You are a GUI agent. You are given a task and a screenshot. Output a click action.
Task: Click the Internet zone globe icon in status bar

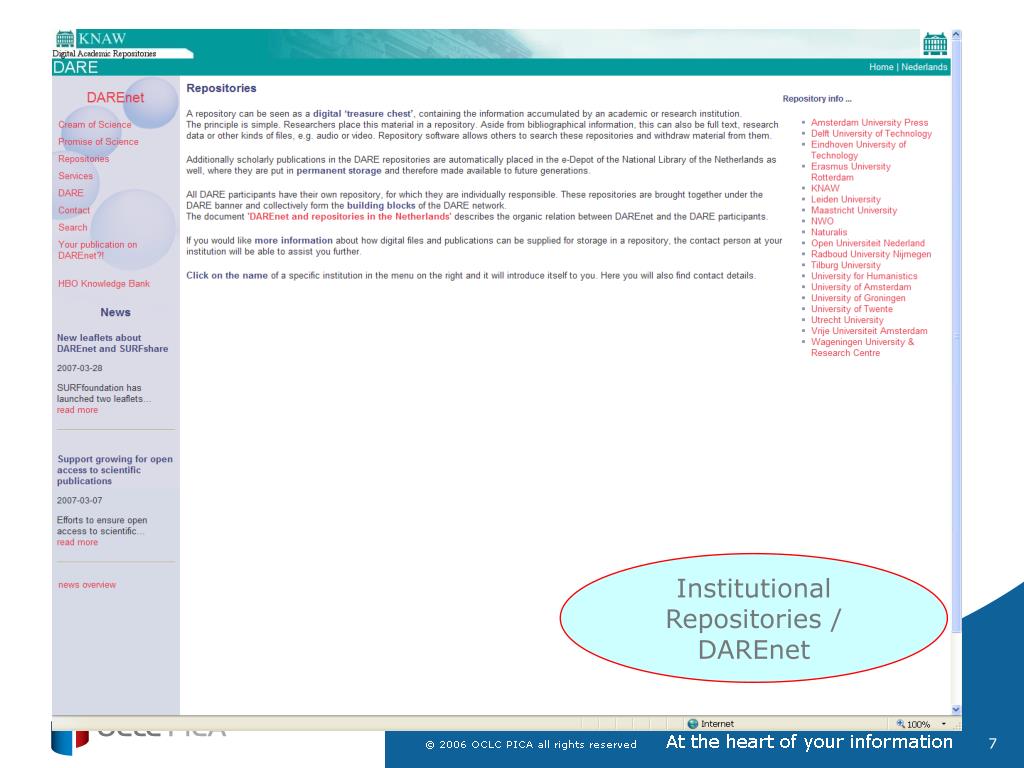click(x=693, y=724)
